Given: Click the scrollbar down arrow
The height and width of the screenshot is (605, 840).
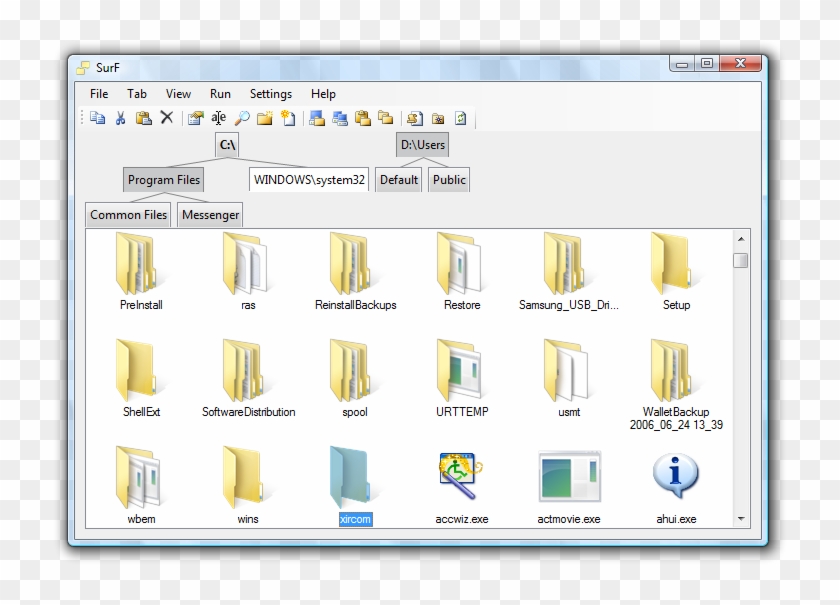Looking at the screenshot, I should [x=741, y=518].
